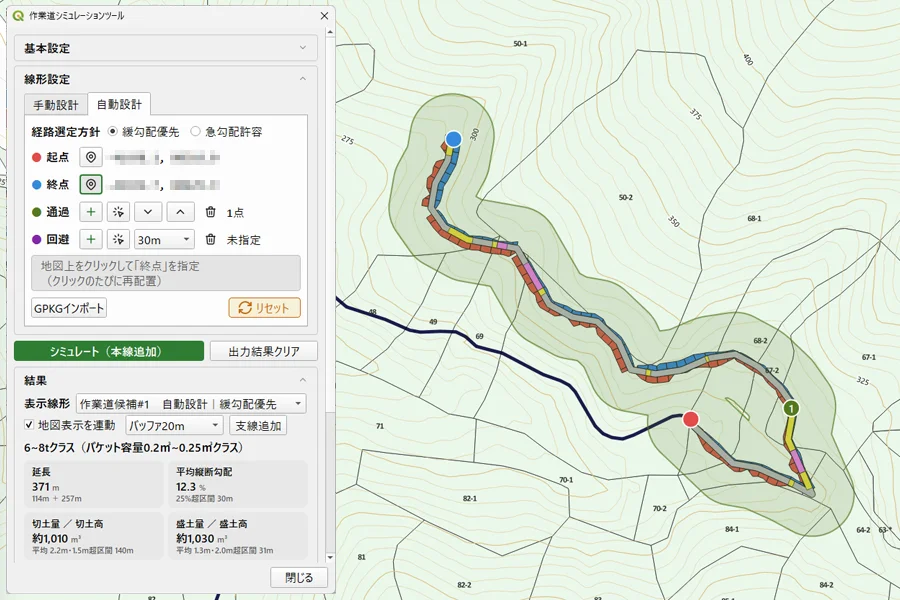Click the リセット button
900x600 pixels.
coord(264,308)
